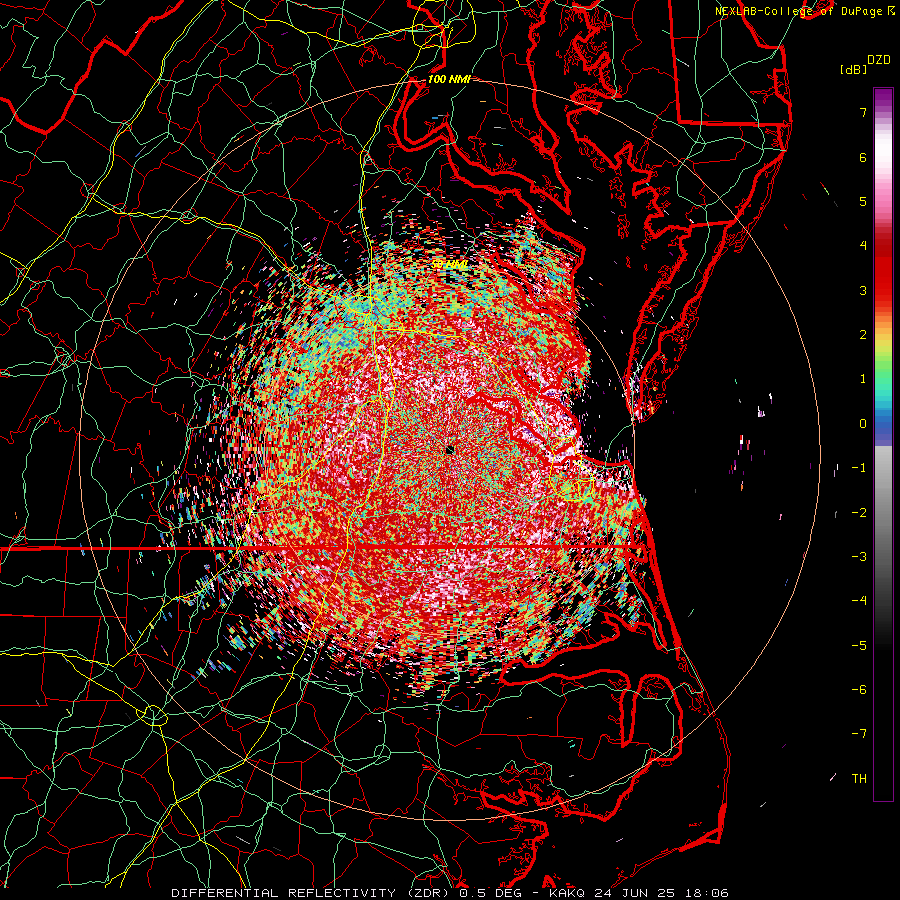
Task: Click the 4 value on color scale
Action: (863, 246)
